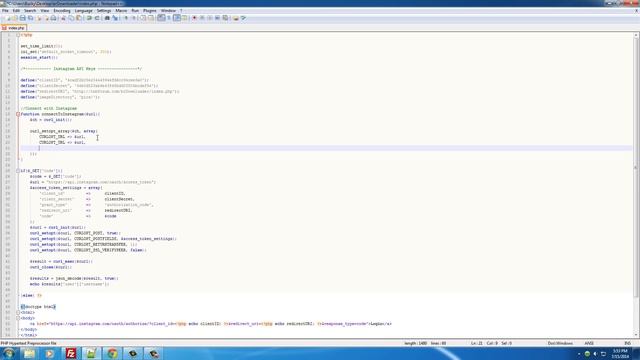Click the Playback macro icon
The image size is (640, 360).
[x=209, y=18]
